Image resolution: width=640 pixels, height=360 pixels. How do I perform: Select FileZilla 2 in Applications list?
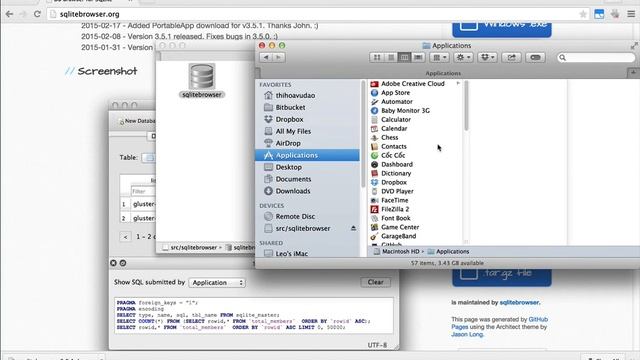click(x=395, y=209)
